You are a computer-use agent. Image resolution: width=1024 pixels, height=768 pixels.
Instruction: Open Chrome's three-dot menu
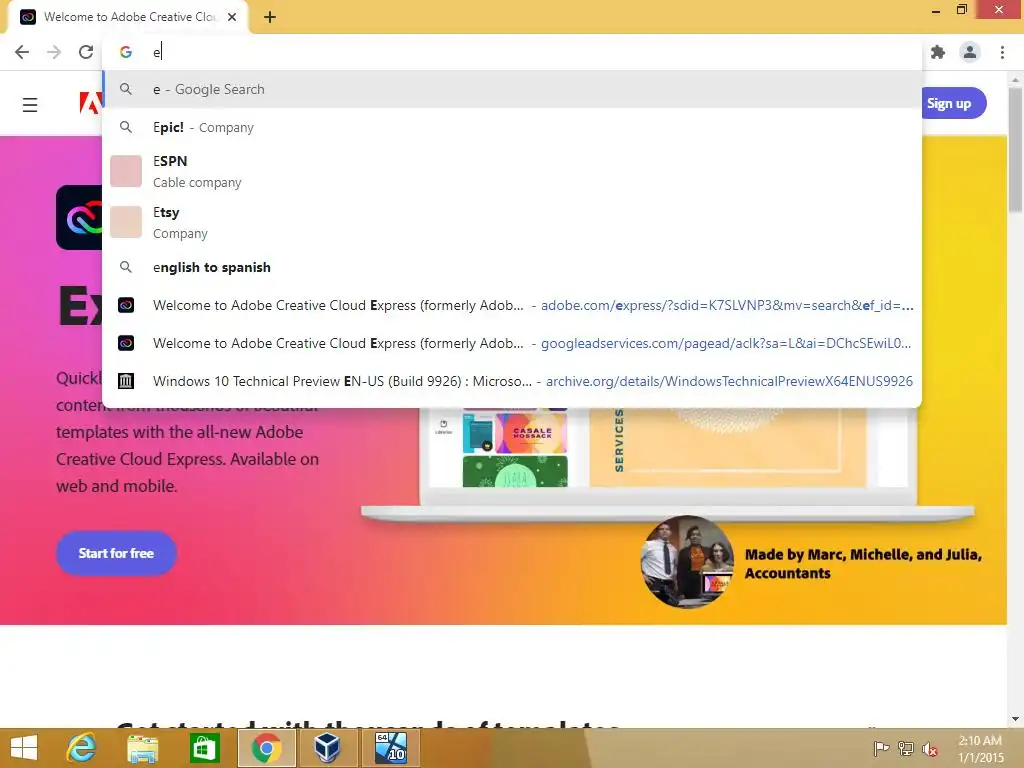click(x=1002, y=52)
